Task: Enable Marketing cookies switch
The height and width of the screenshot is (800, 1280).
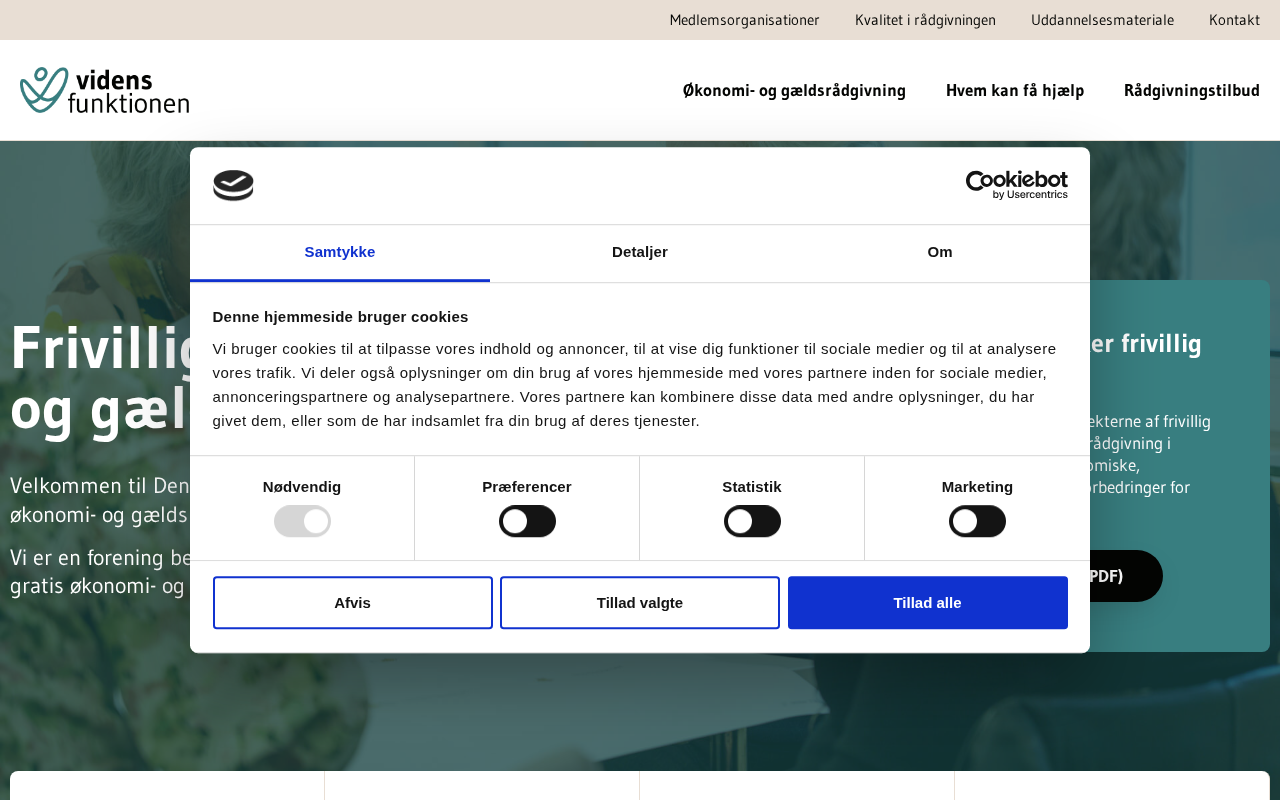Action: [977, 521]
